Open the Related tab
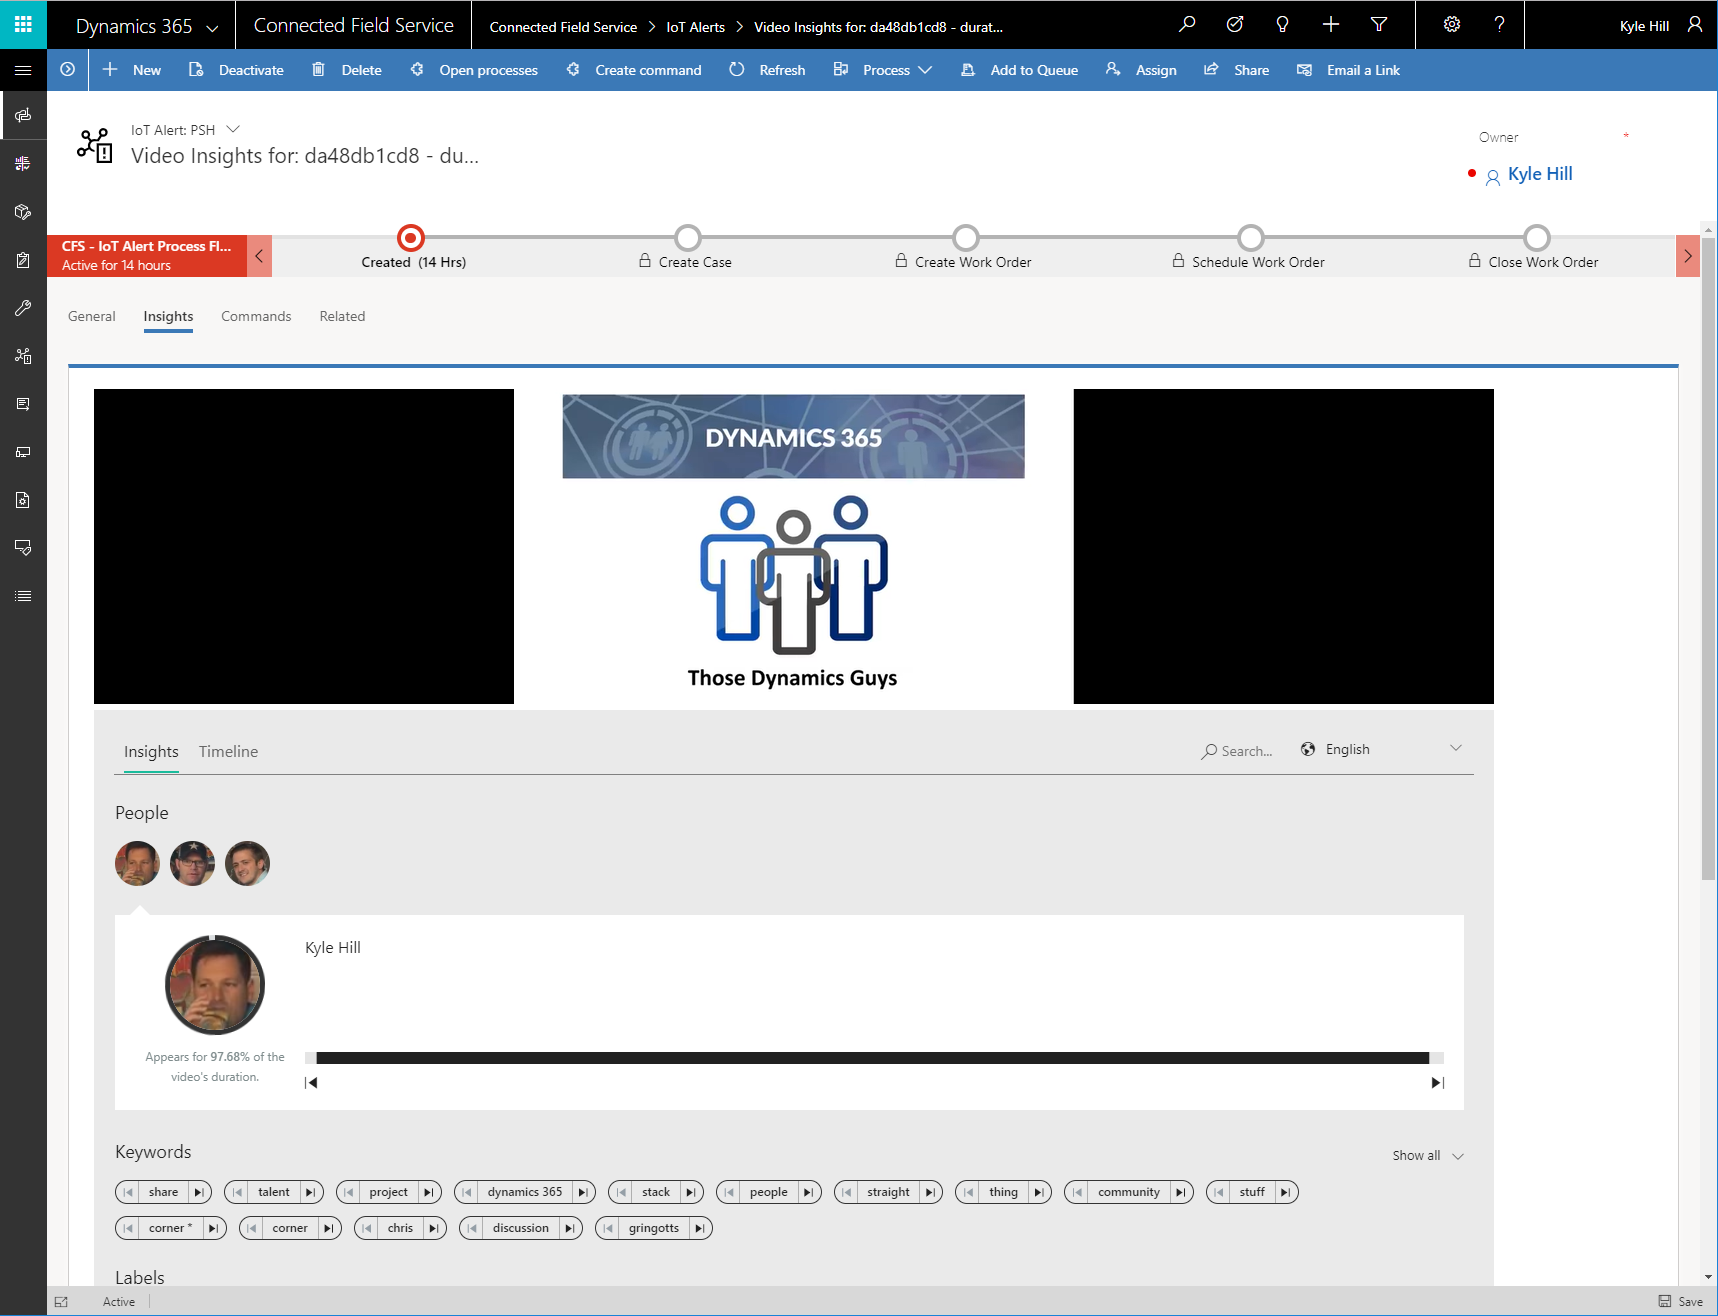Screen dimensions: 1718x1316 (342, 316)
